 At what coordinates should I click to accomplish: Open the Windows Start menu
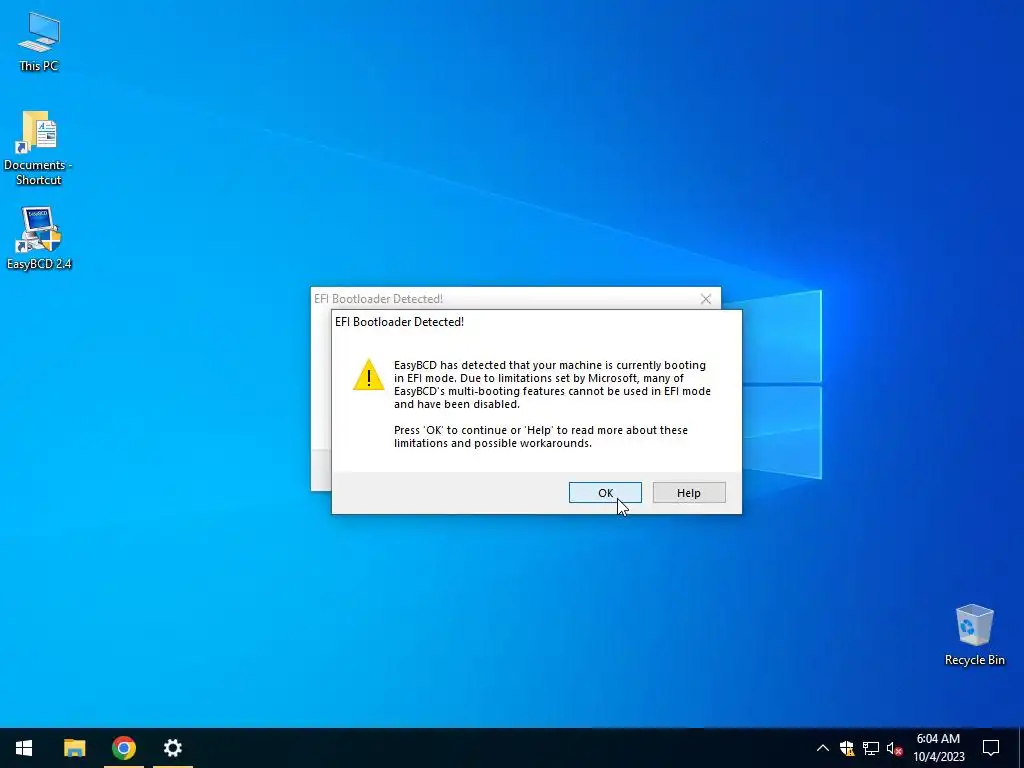point(24,748)
